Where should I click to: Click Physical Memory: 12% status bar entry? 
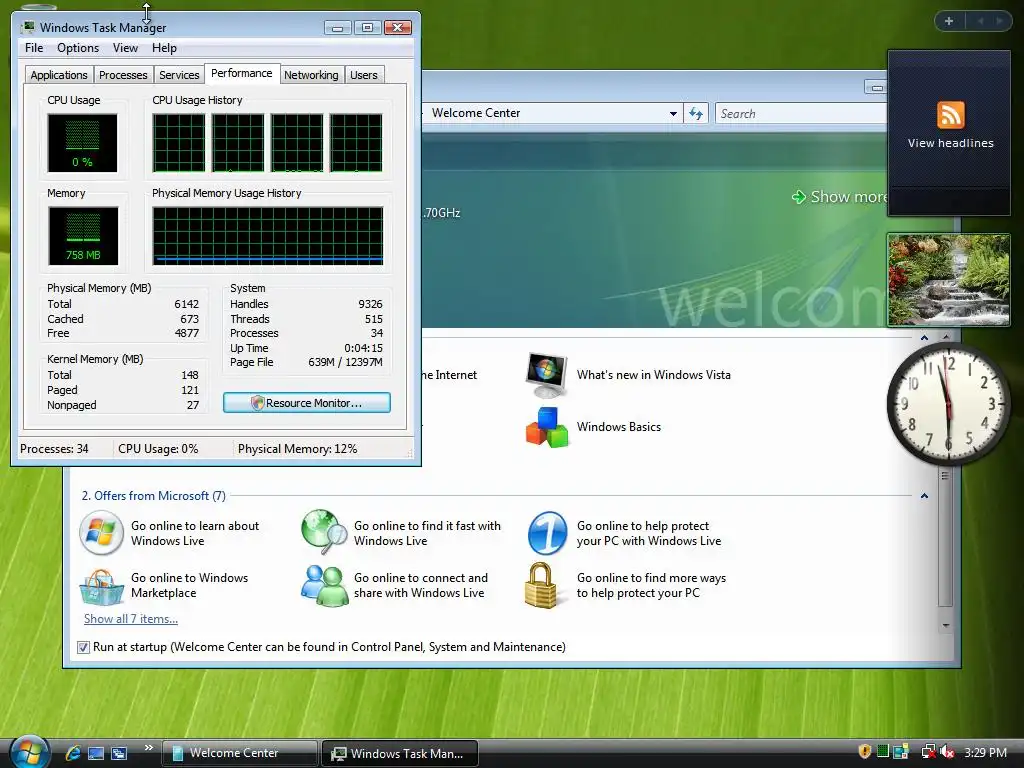pyautogui.click(x=297, y=449)
